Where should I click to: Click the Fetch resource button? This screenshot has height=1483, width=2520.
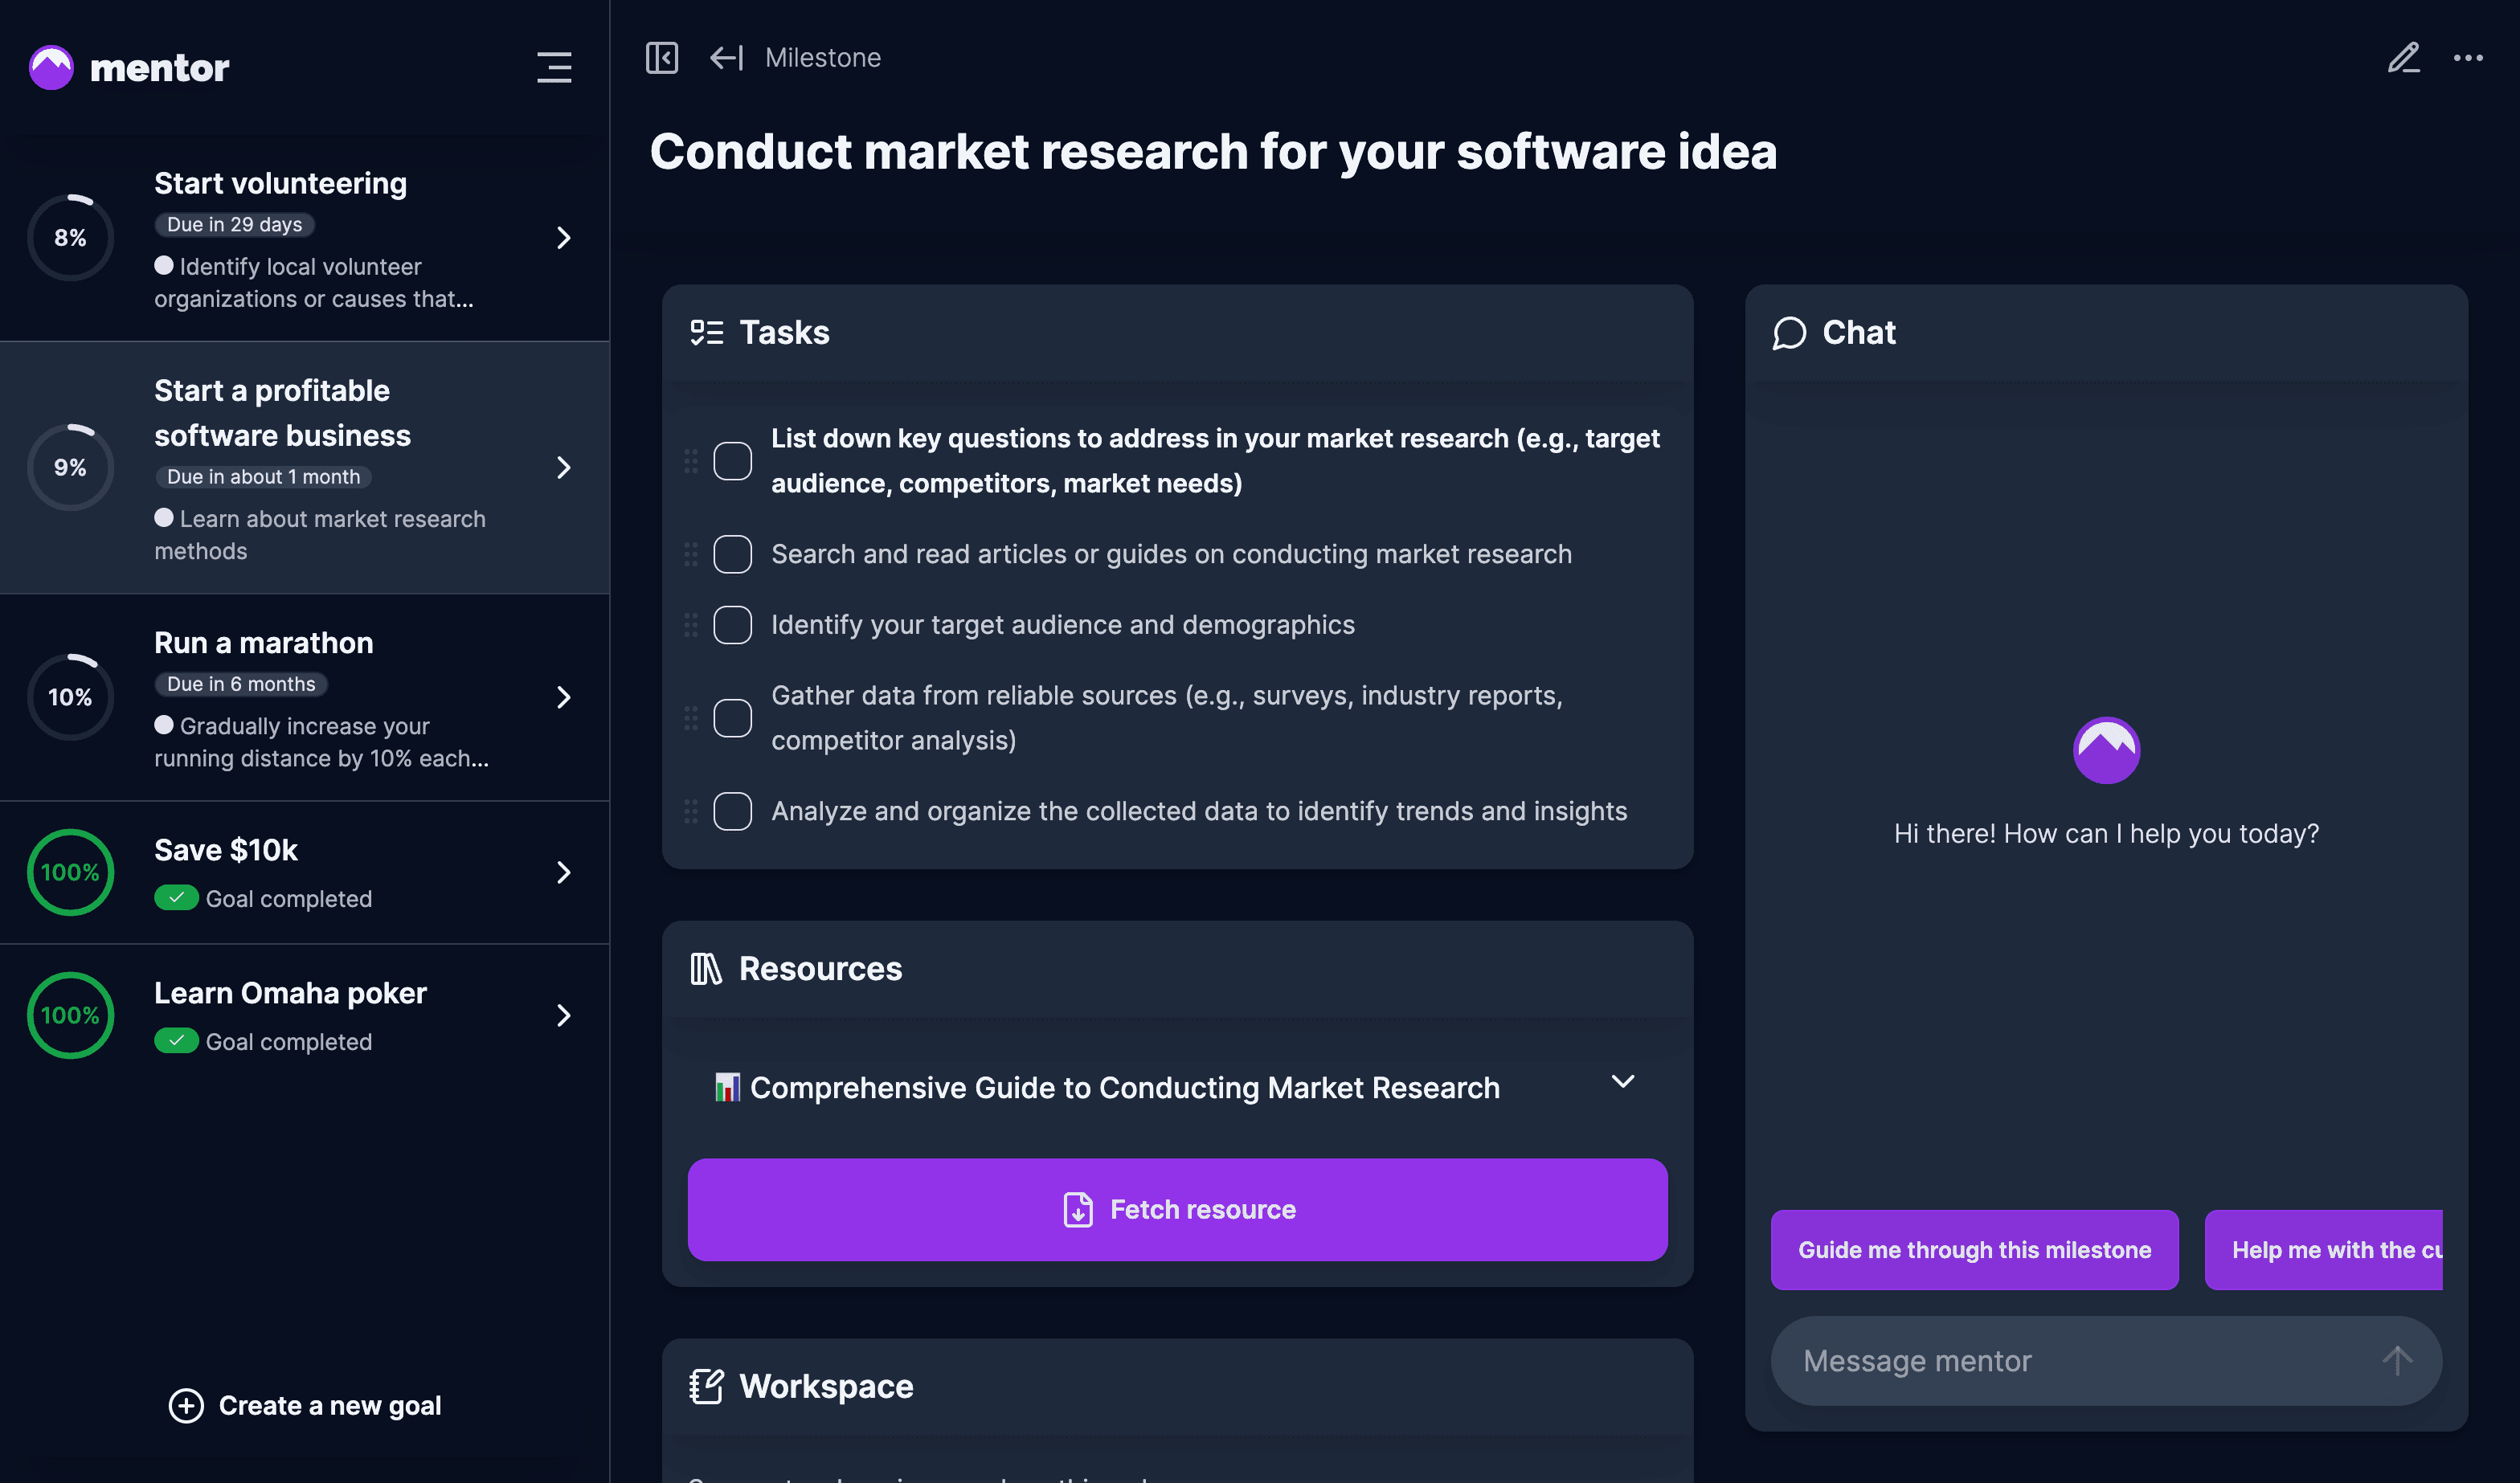(1177, 1209)
